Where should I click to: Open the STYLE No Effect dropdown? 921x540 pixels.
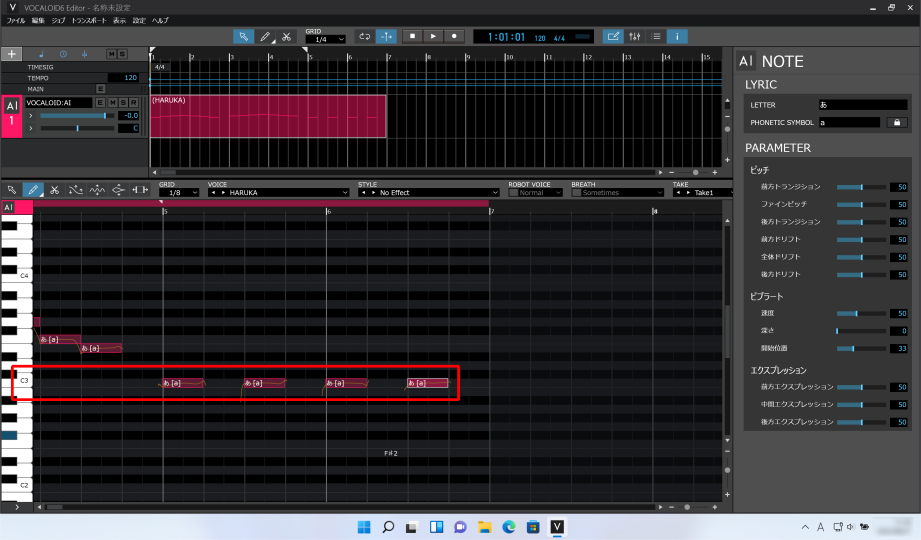click(x=429, y=193)
